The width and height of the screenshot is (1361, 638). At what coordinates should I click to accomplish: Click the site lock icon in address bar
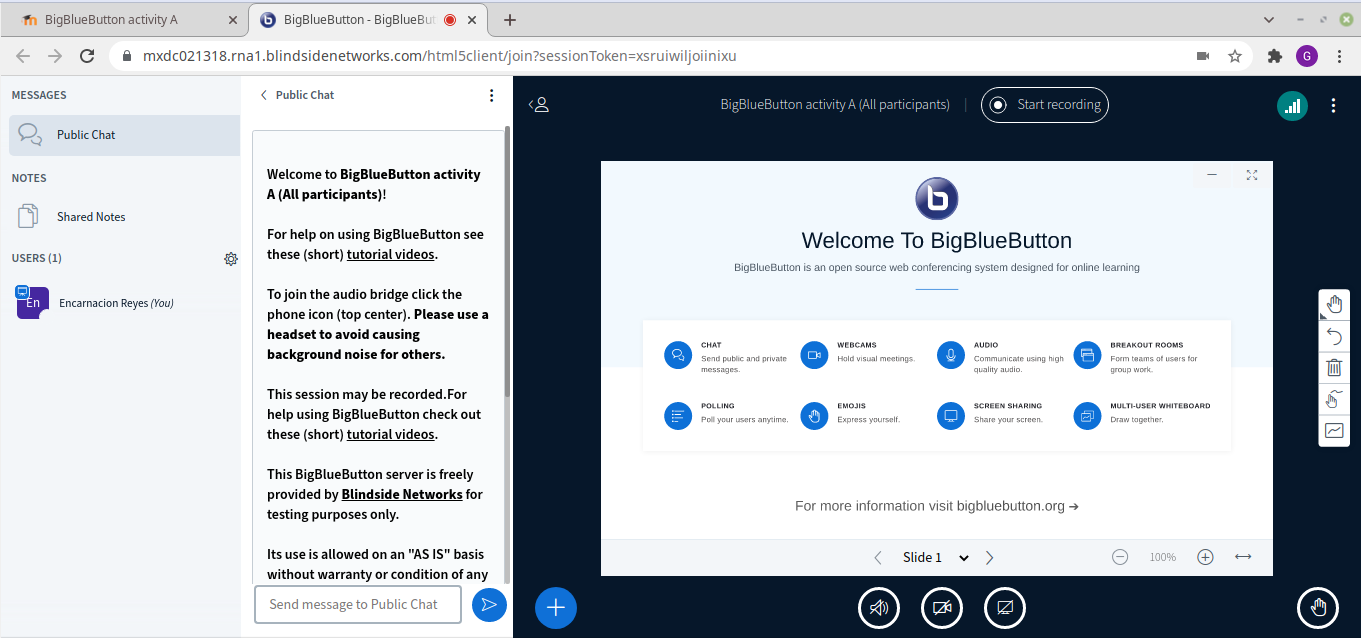pos(126,56)
